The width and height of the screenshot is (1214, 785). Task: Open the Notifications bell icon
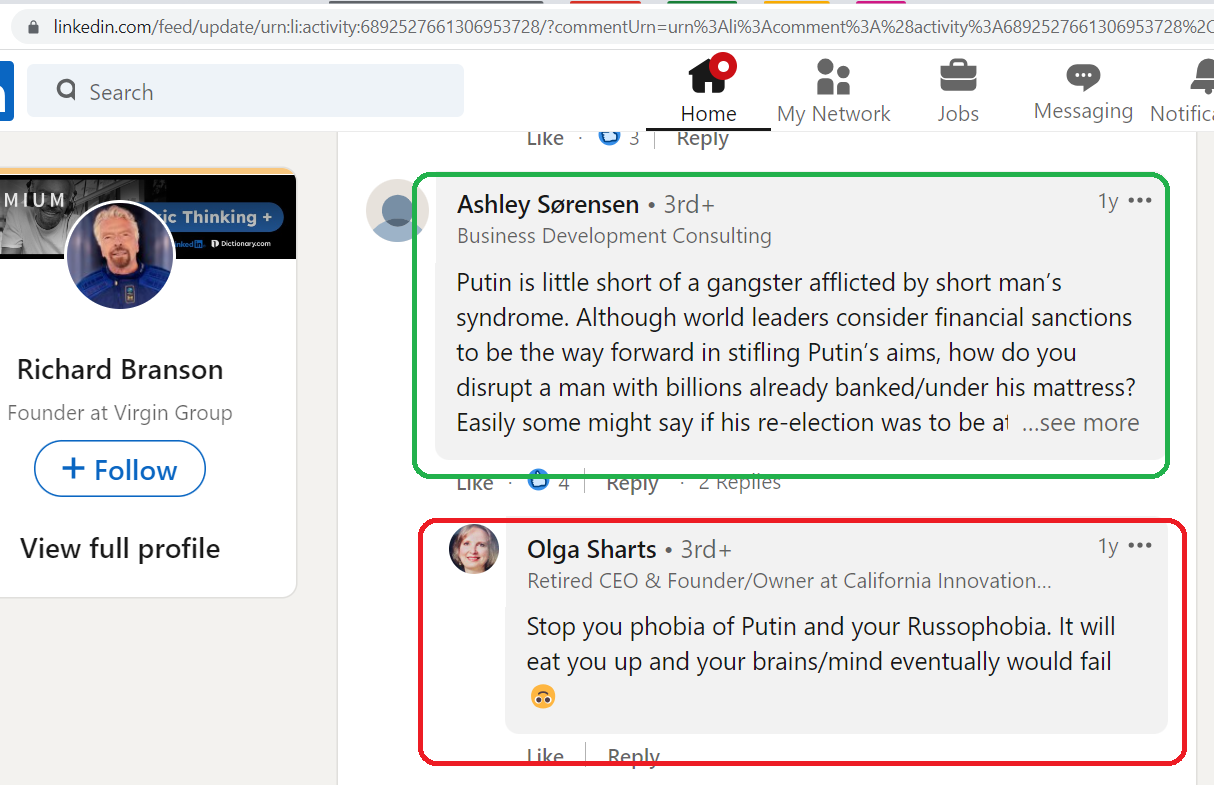click(x=1203, y=77)
